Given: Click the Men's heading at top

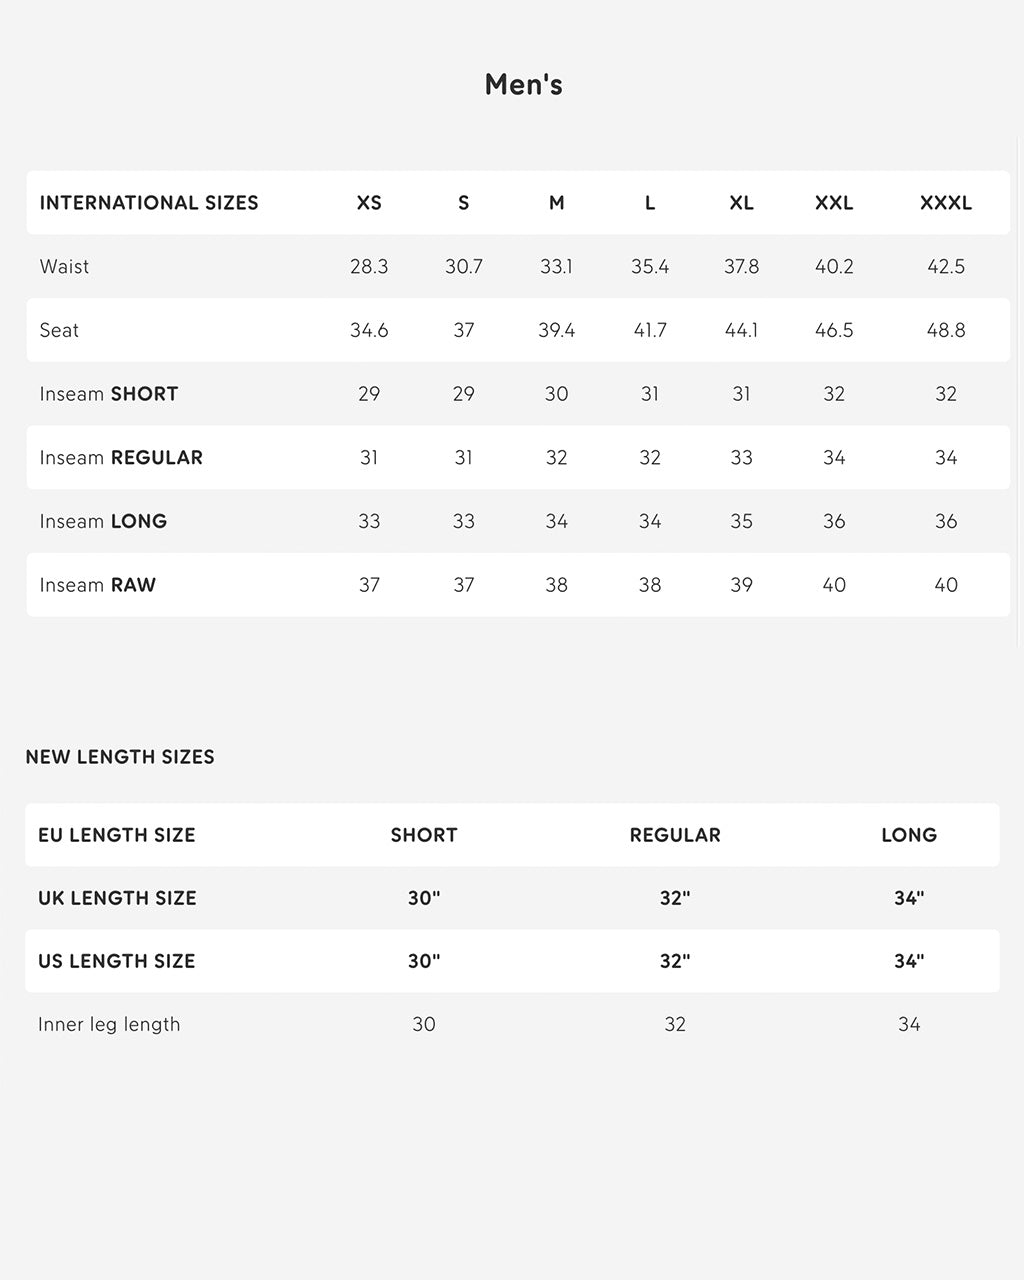Looking at the screenshot, I should click(523, 84).
